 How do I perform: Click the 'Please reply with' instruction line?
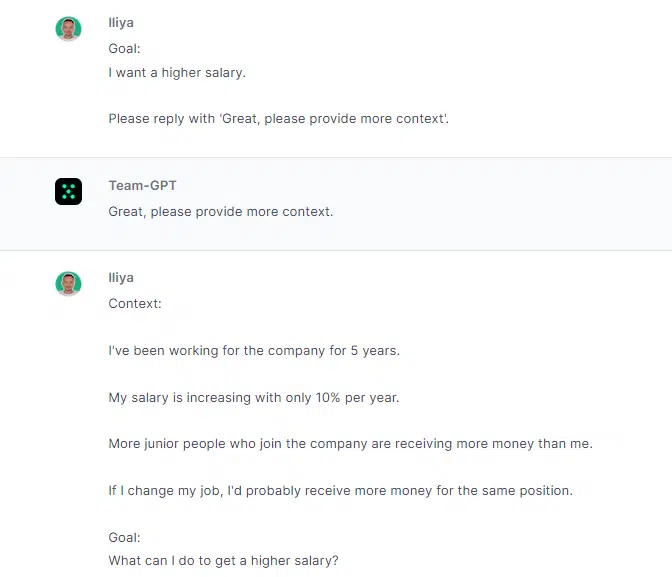point(279,118)
